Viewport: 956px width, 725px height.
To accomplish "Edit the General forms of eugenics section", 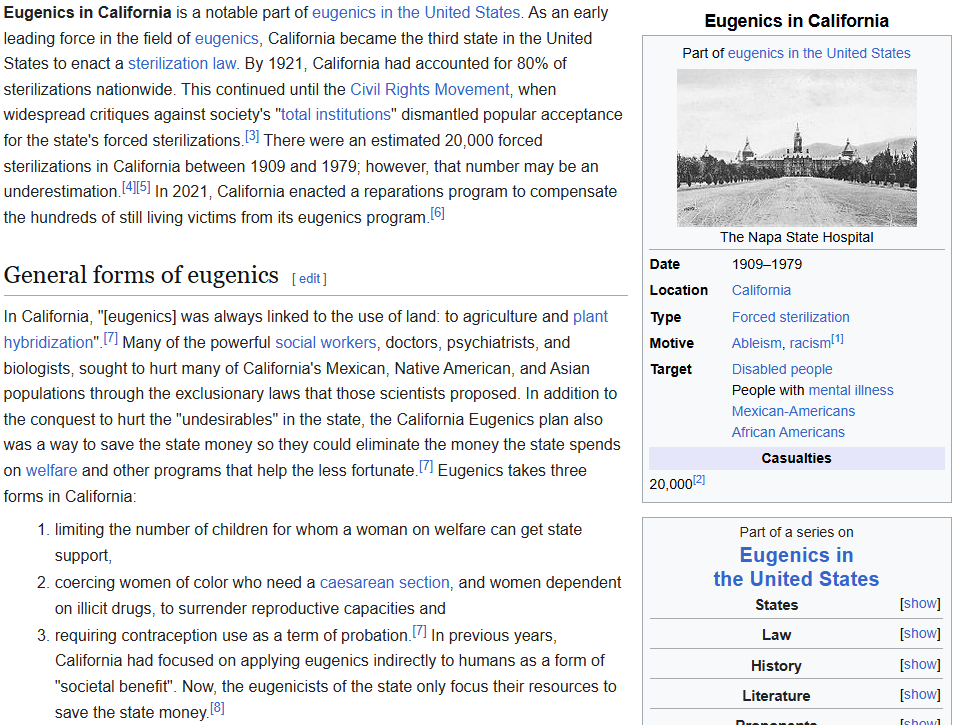I will click(x=309, y=279).
